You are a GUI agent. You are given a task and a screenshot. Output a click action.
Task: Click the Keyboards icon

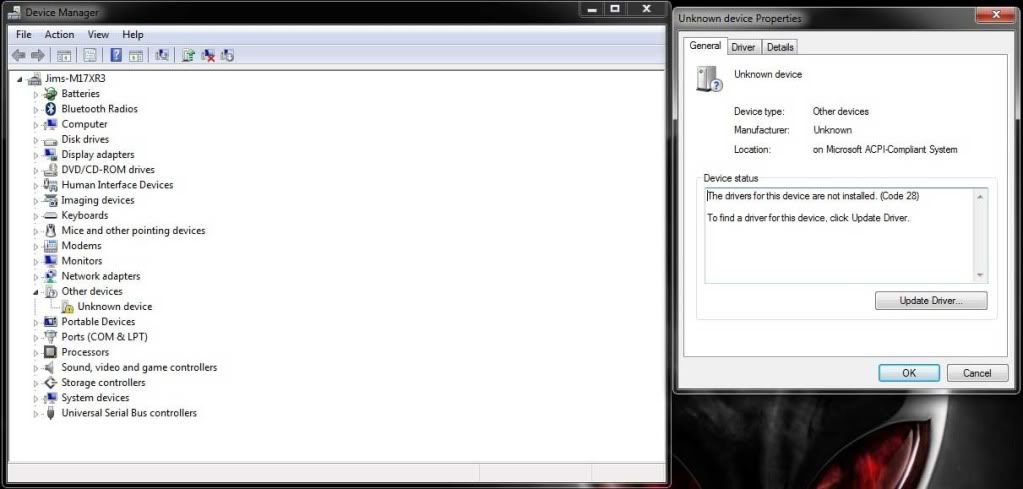click(50, 215)
